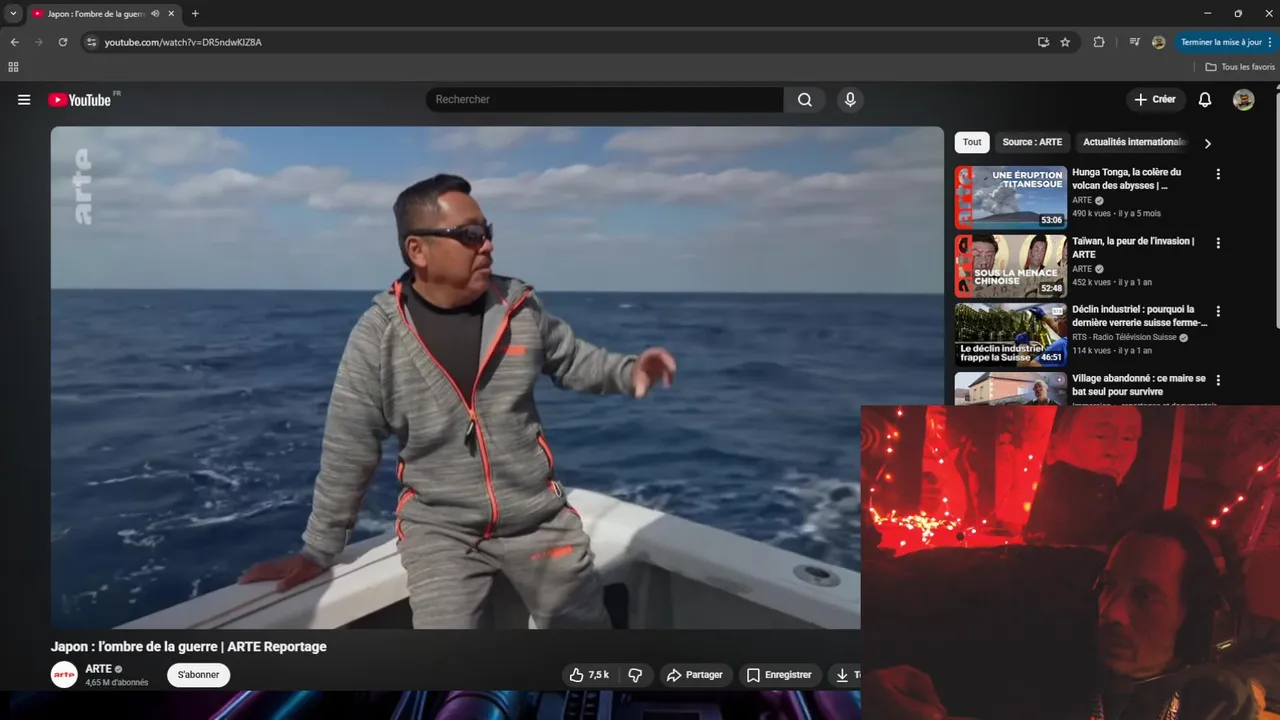Click Terminer la mise à jour

[x=1221, y=42]
